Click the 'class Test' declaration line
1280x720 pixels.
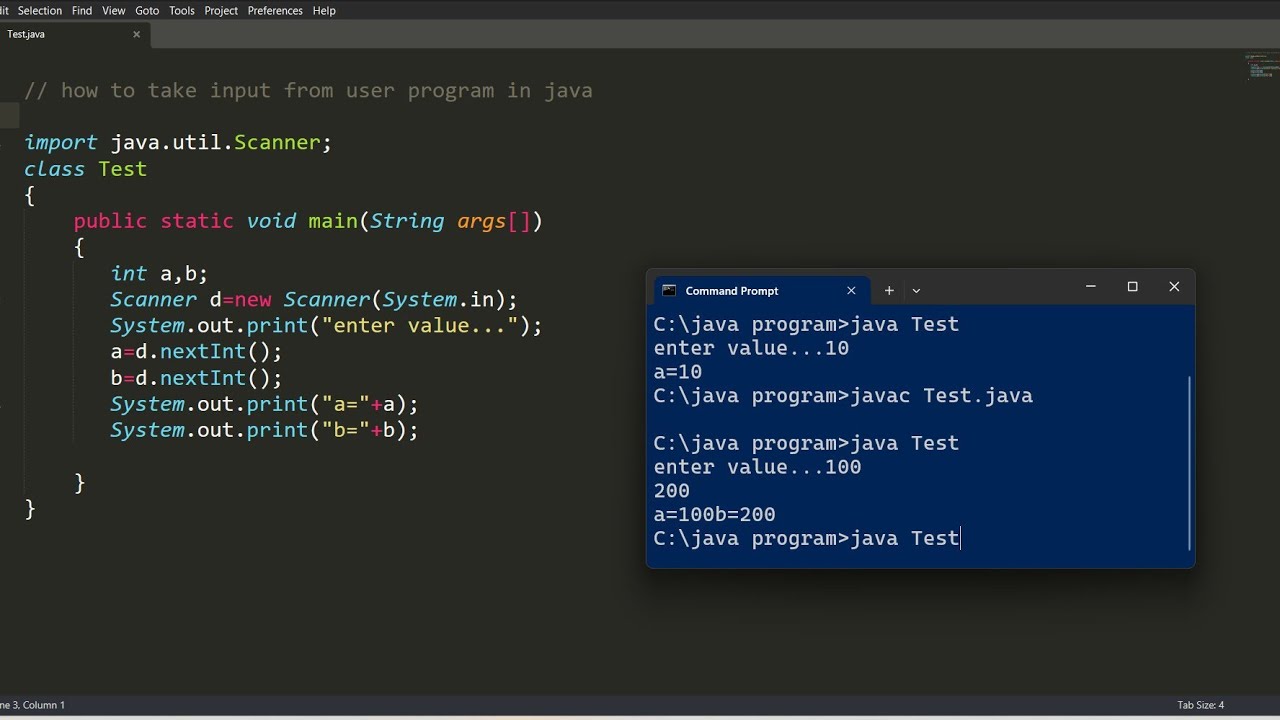click(x=85, y=169)
